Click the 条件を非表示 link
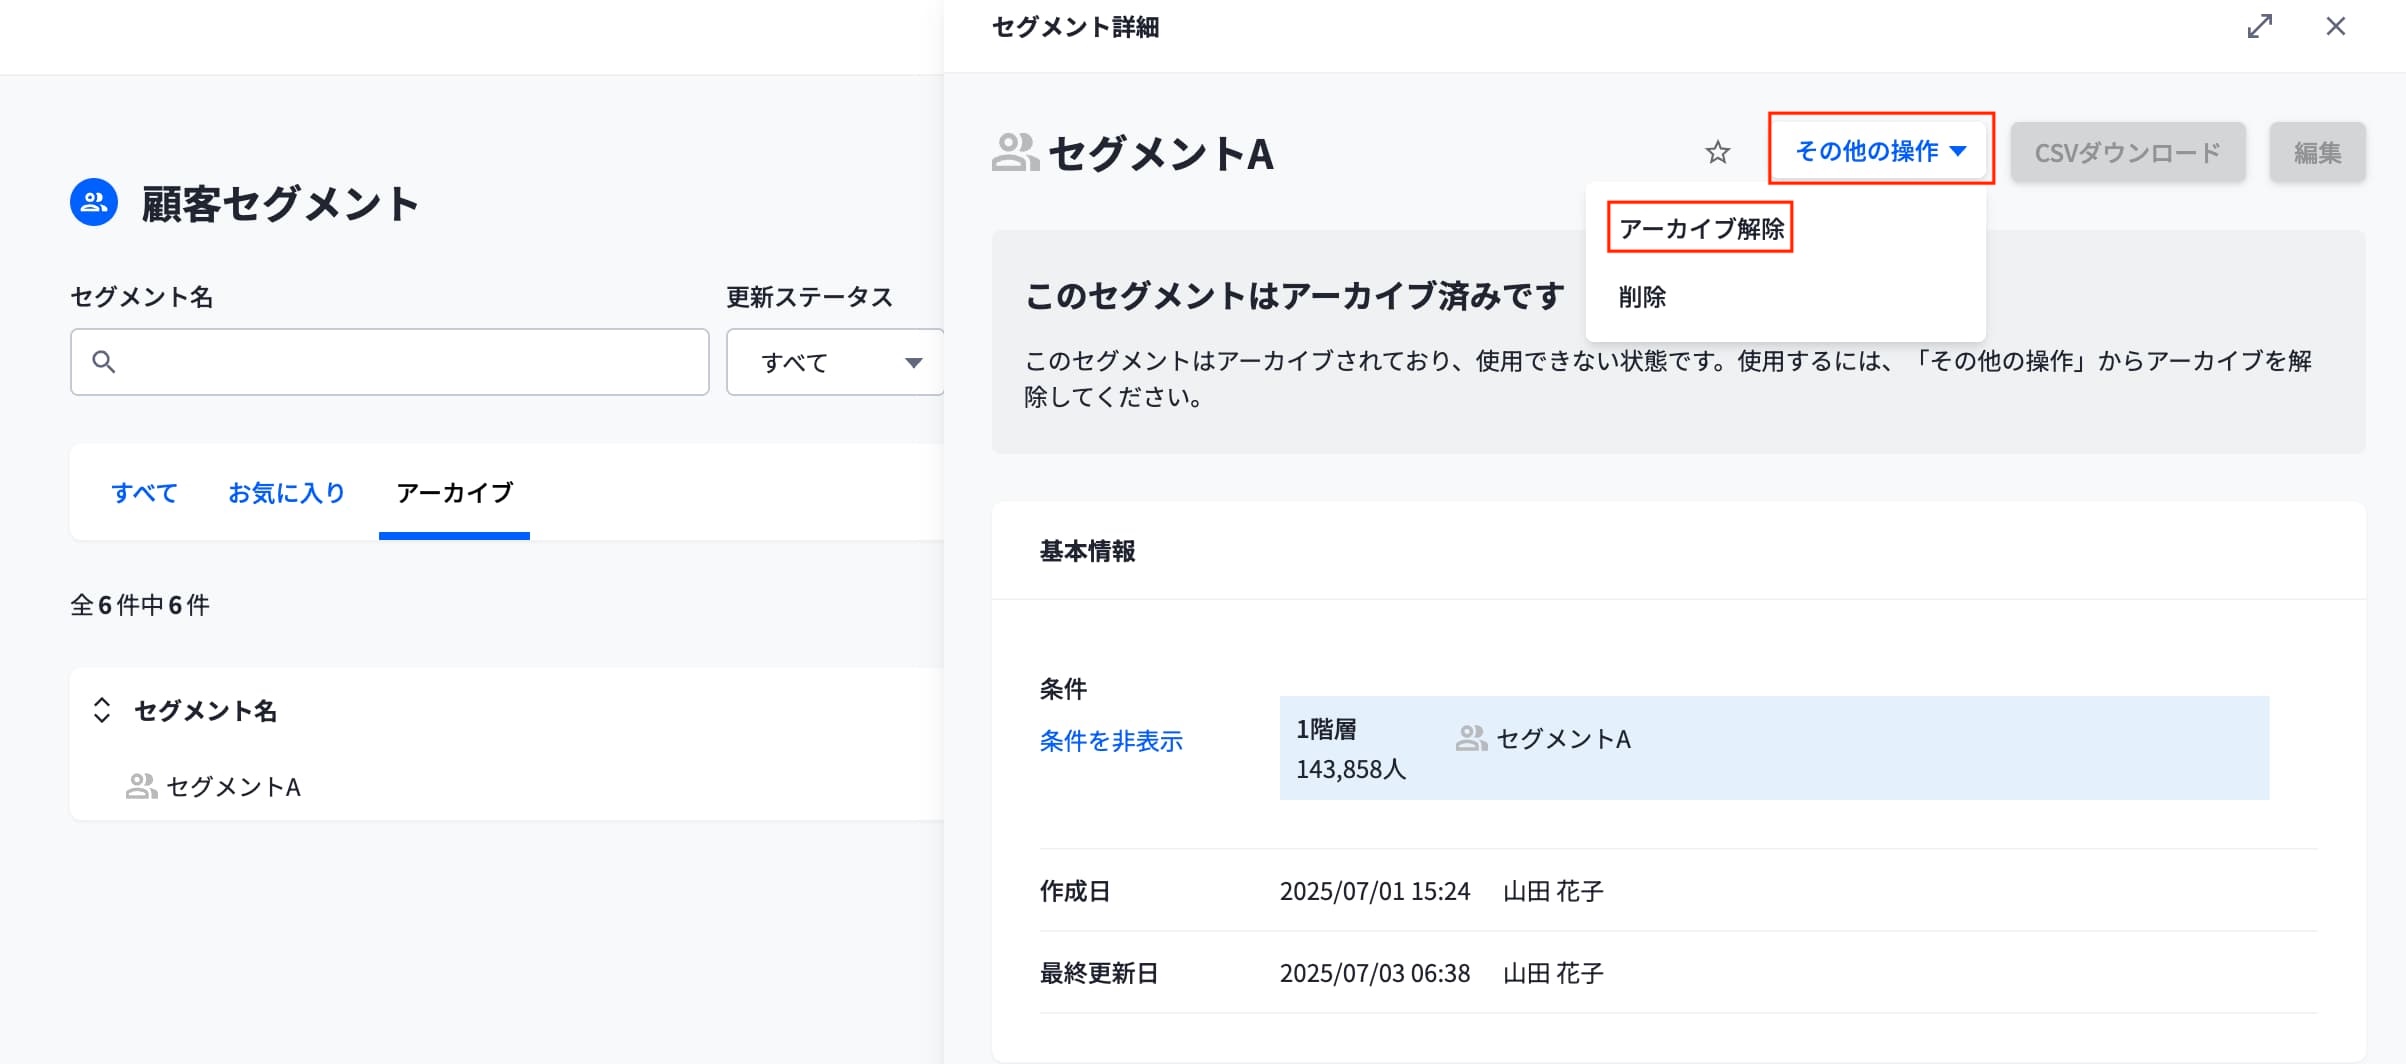This screenshot has height=1064, width=2406. pyautogui.click(x=1110, y=741)
